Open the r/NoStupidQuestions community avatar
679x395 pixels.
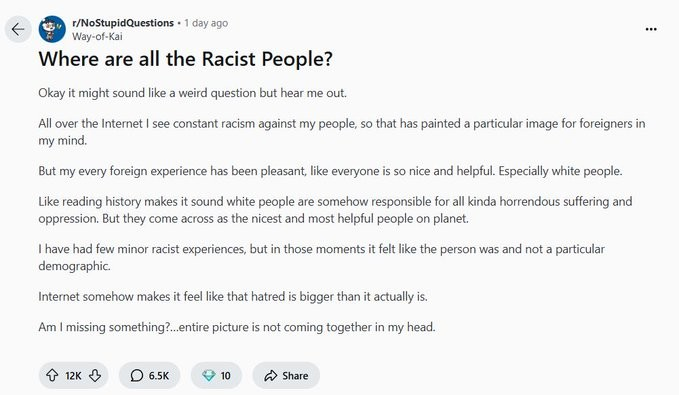[x=52, y=29]
